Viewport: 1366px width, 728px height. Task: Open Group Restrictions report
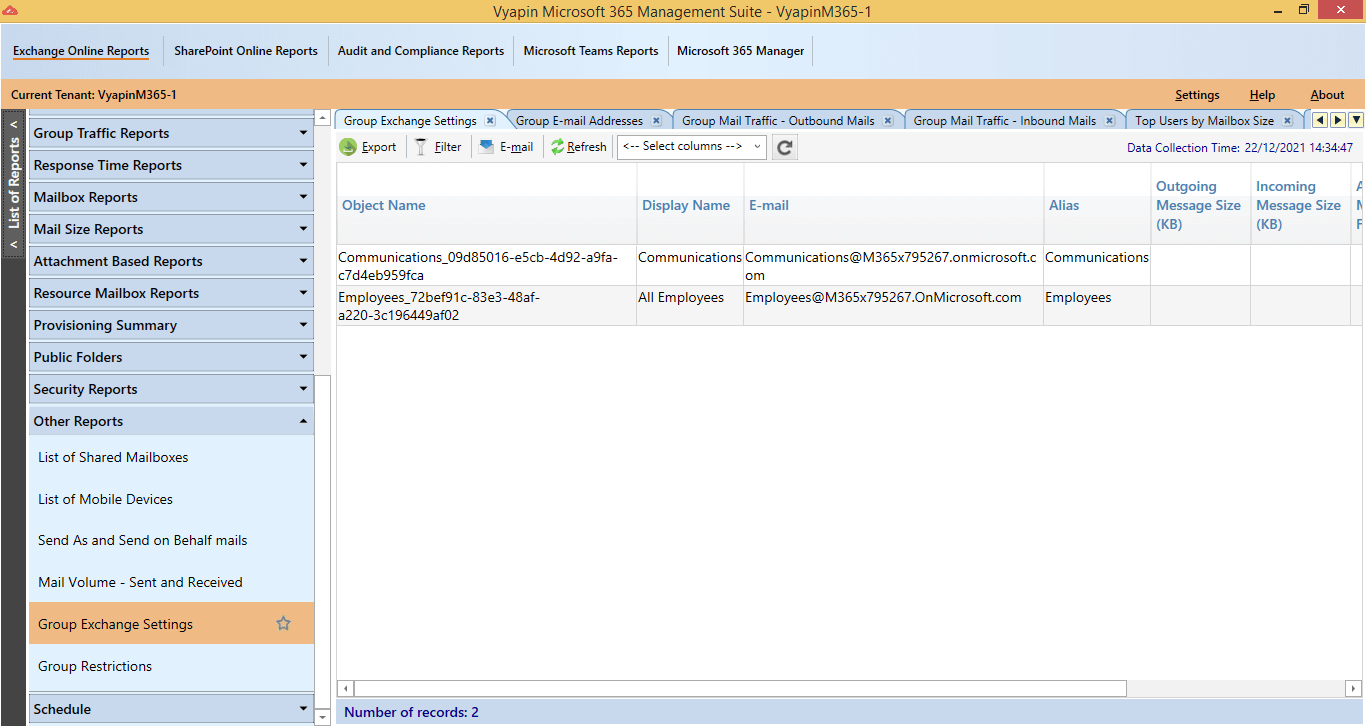pyautogui.click(x=171, y=666)
